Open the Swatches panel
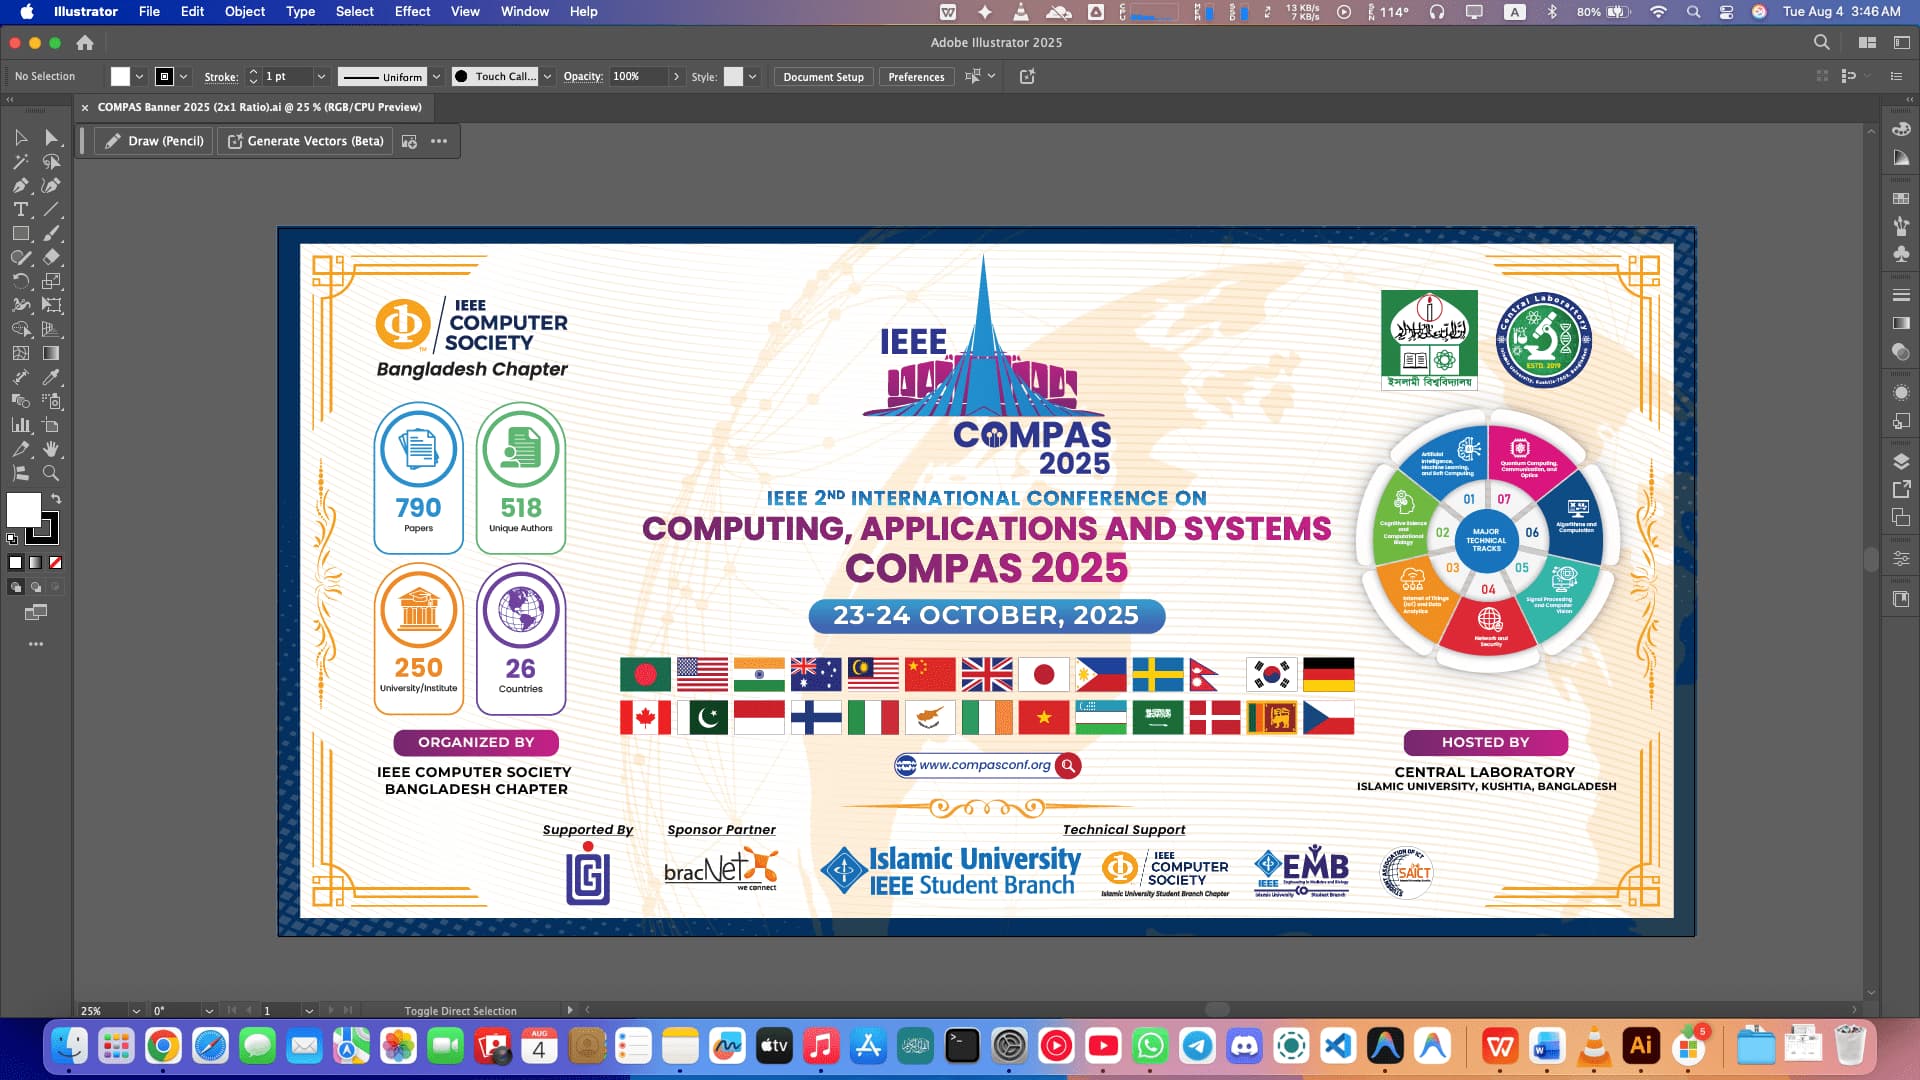The width and height of the screenshot is (1920, 1080). click(x=1901, y=198)
